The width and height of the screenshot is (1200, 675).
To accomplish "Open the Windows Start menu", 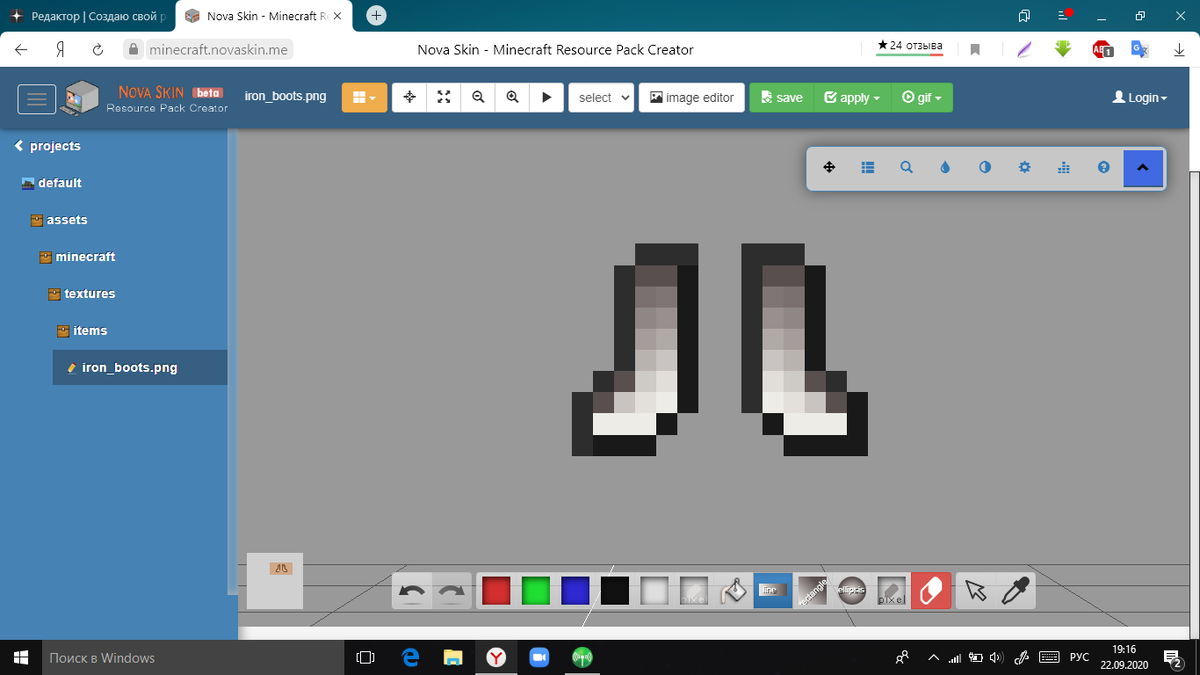I will pyautogui.click(x=20, y=658).
